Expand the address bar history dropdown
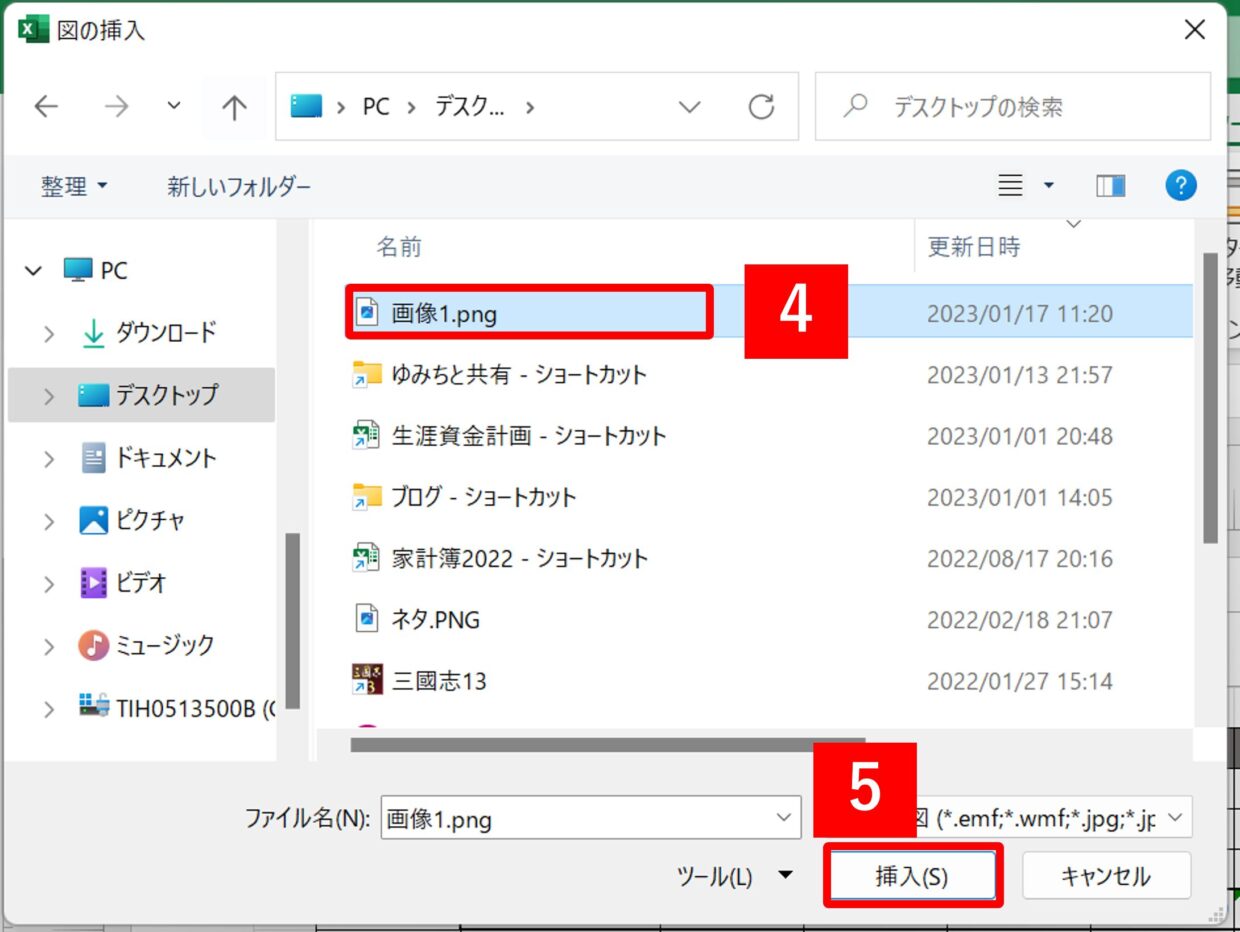Screen dimensions: 1240x932 (689, 107)
